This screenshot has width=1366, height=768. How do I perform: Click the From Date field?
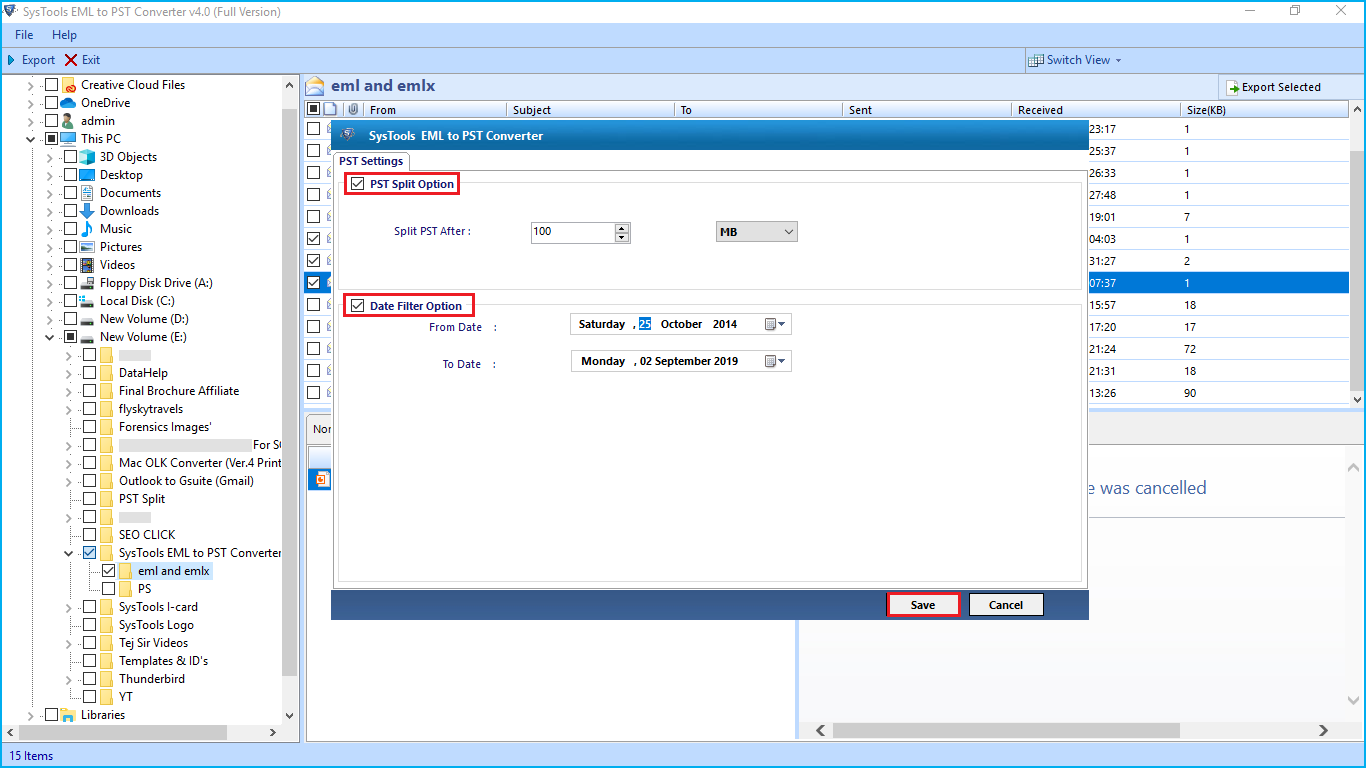(x=681, y=324)
